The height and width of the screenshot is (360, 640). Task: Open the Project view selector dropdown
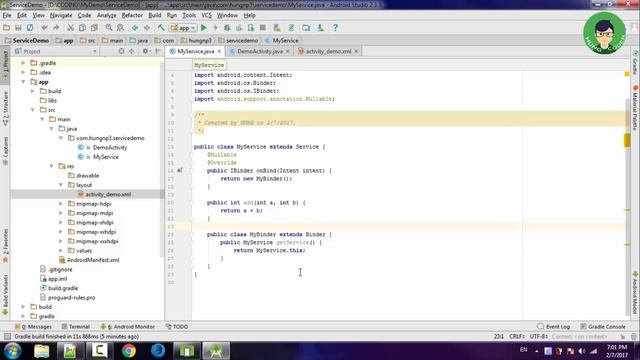[x=56, y=51]
